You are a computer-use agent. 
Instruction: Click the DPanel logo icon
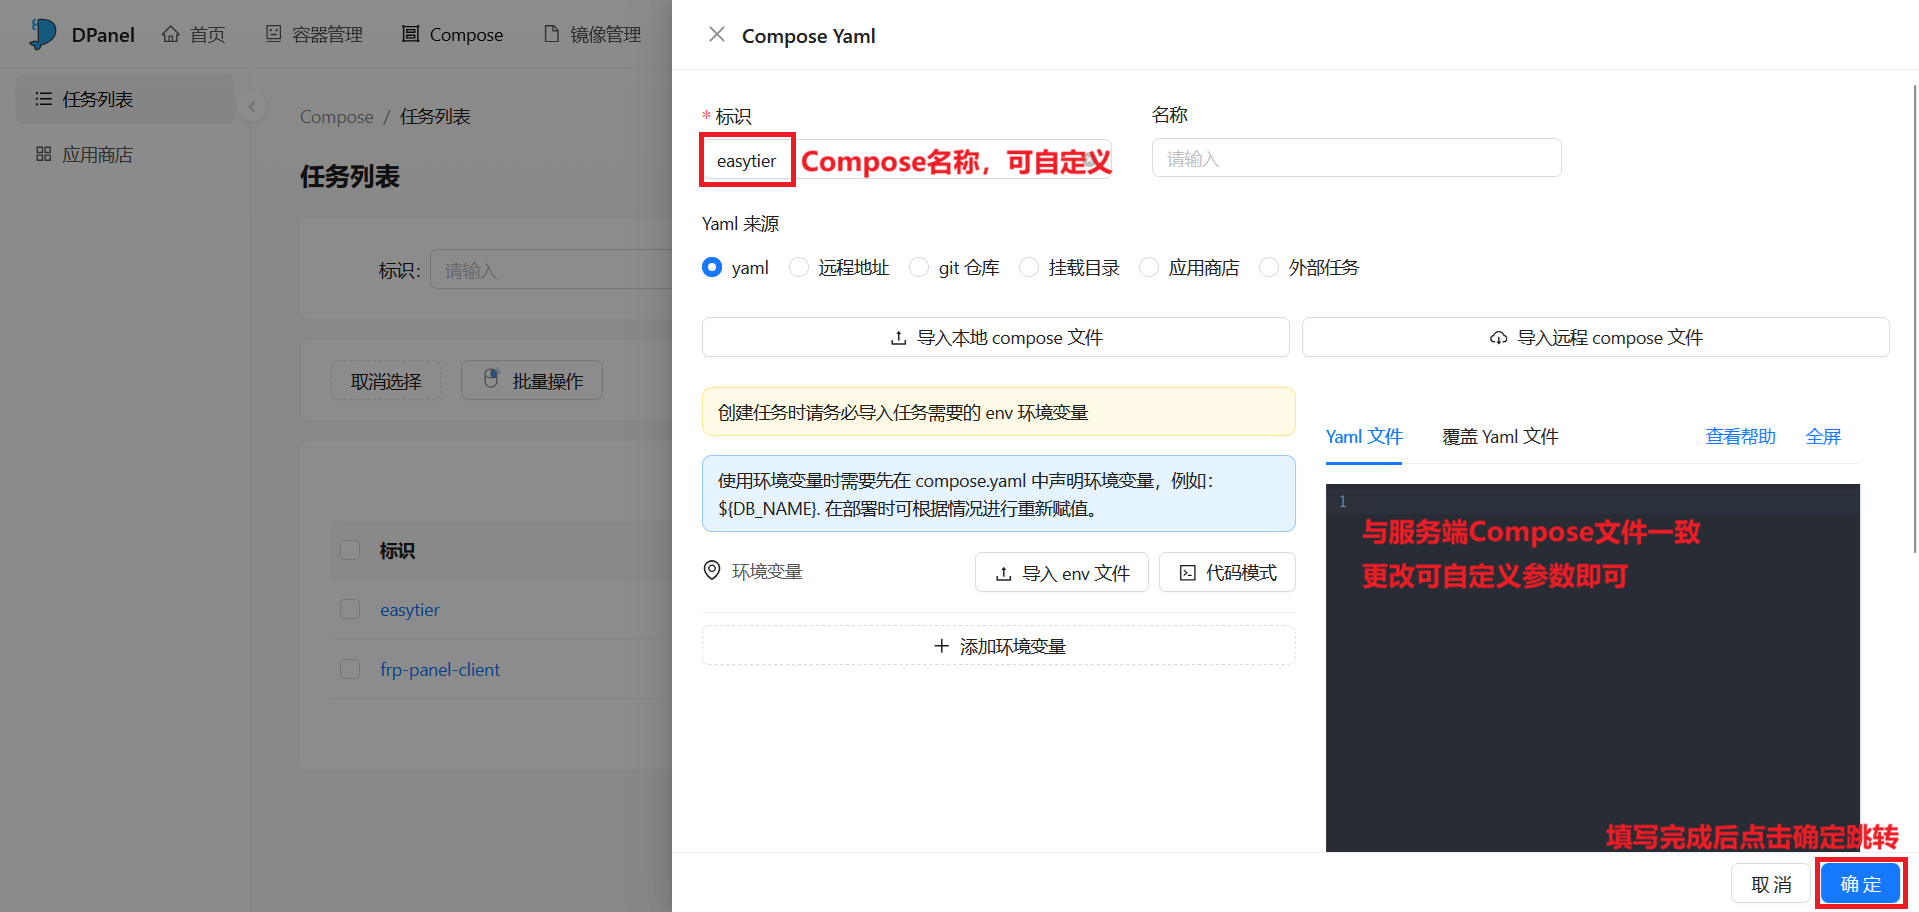pyautogui.click(x=43, y=34)
